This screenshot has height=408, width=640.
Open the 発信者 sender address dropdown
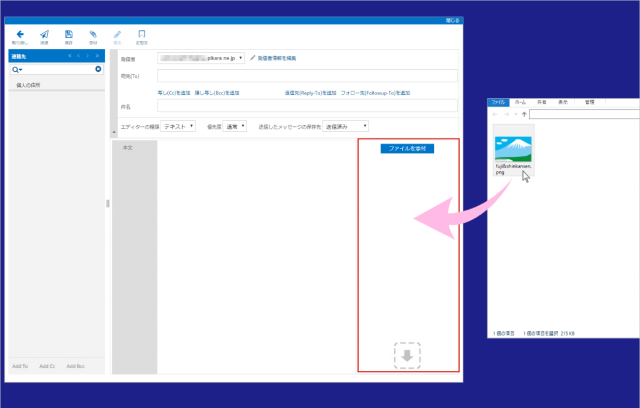(241, 58)
